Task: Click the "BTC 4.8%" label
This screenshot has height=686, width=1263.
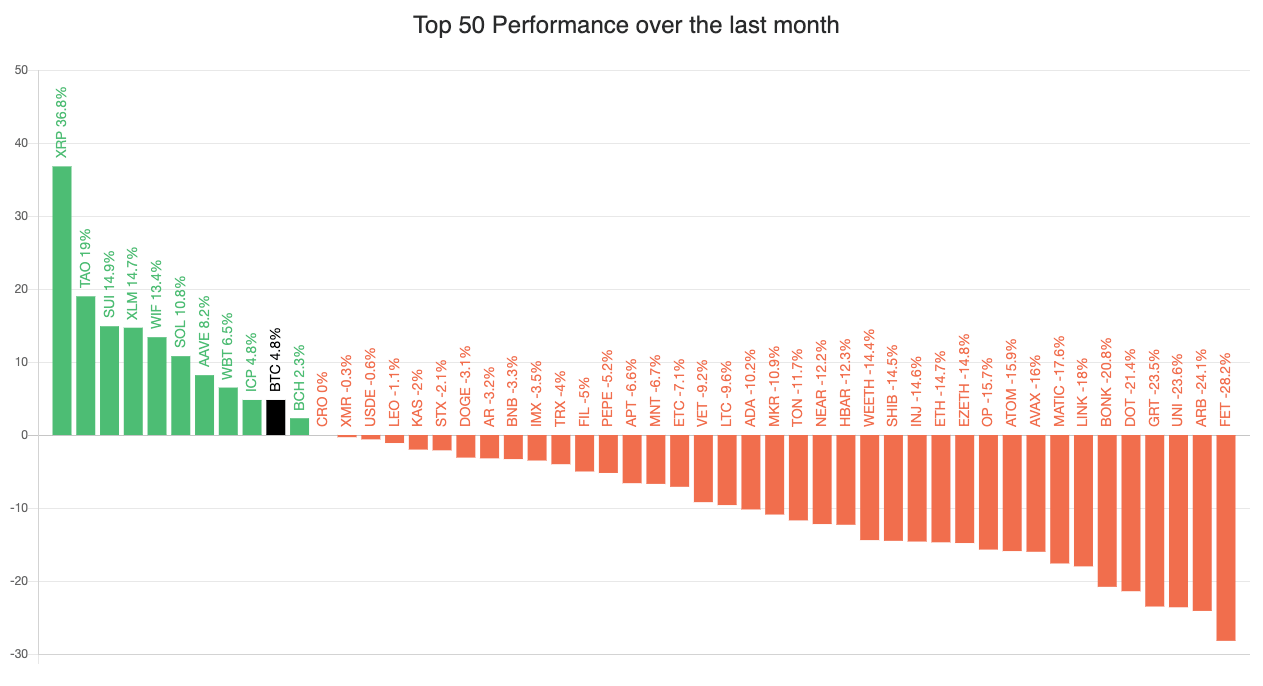Action: 276,359
